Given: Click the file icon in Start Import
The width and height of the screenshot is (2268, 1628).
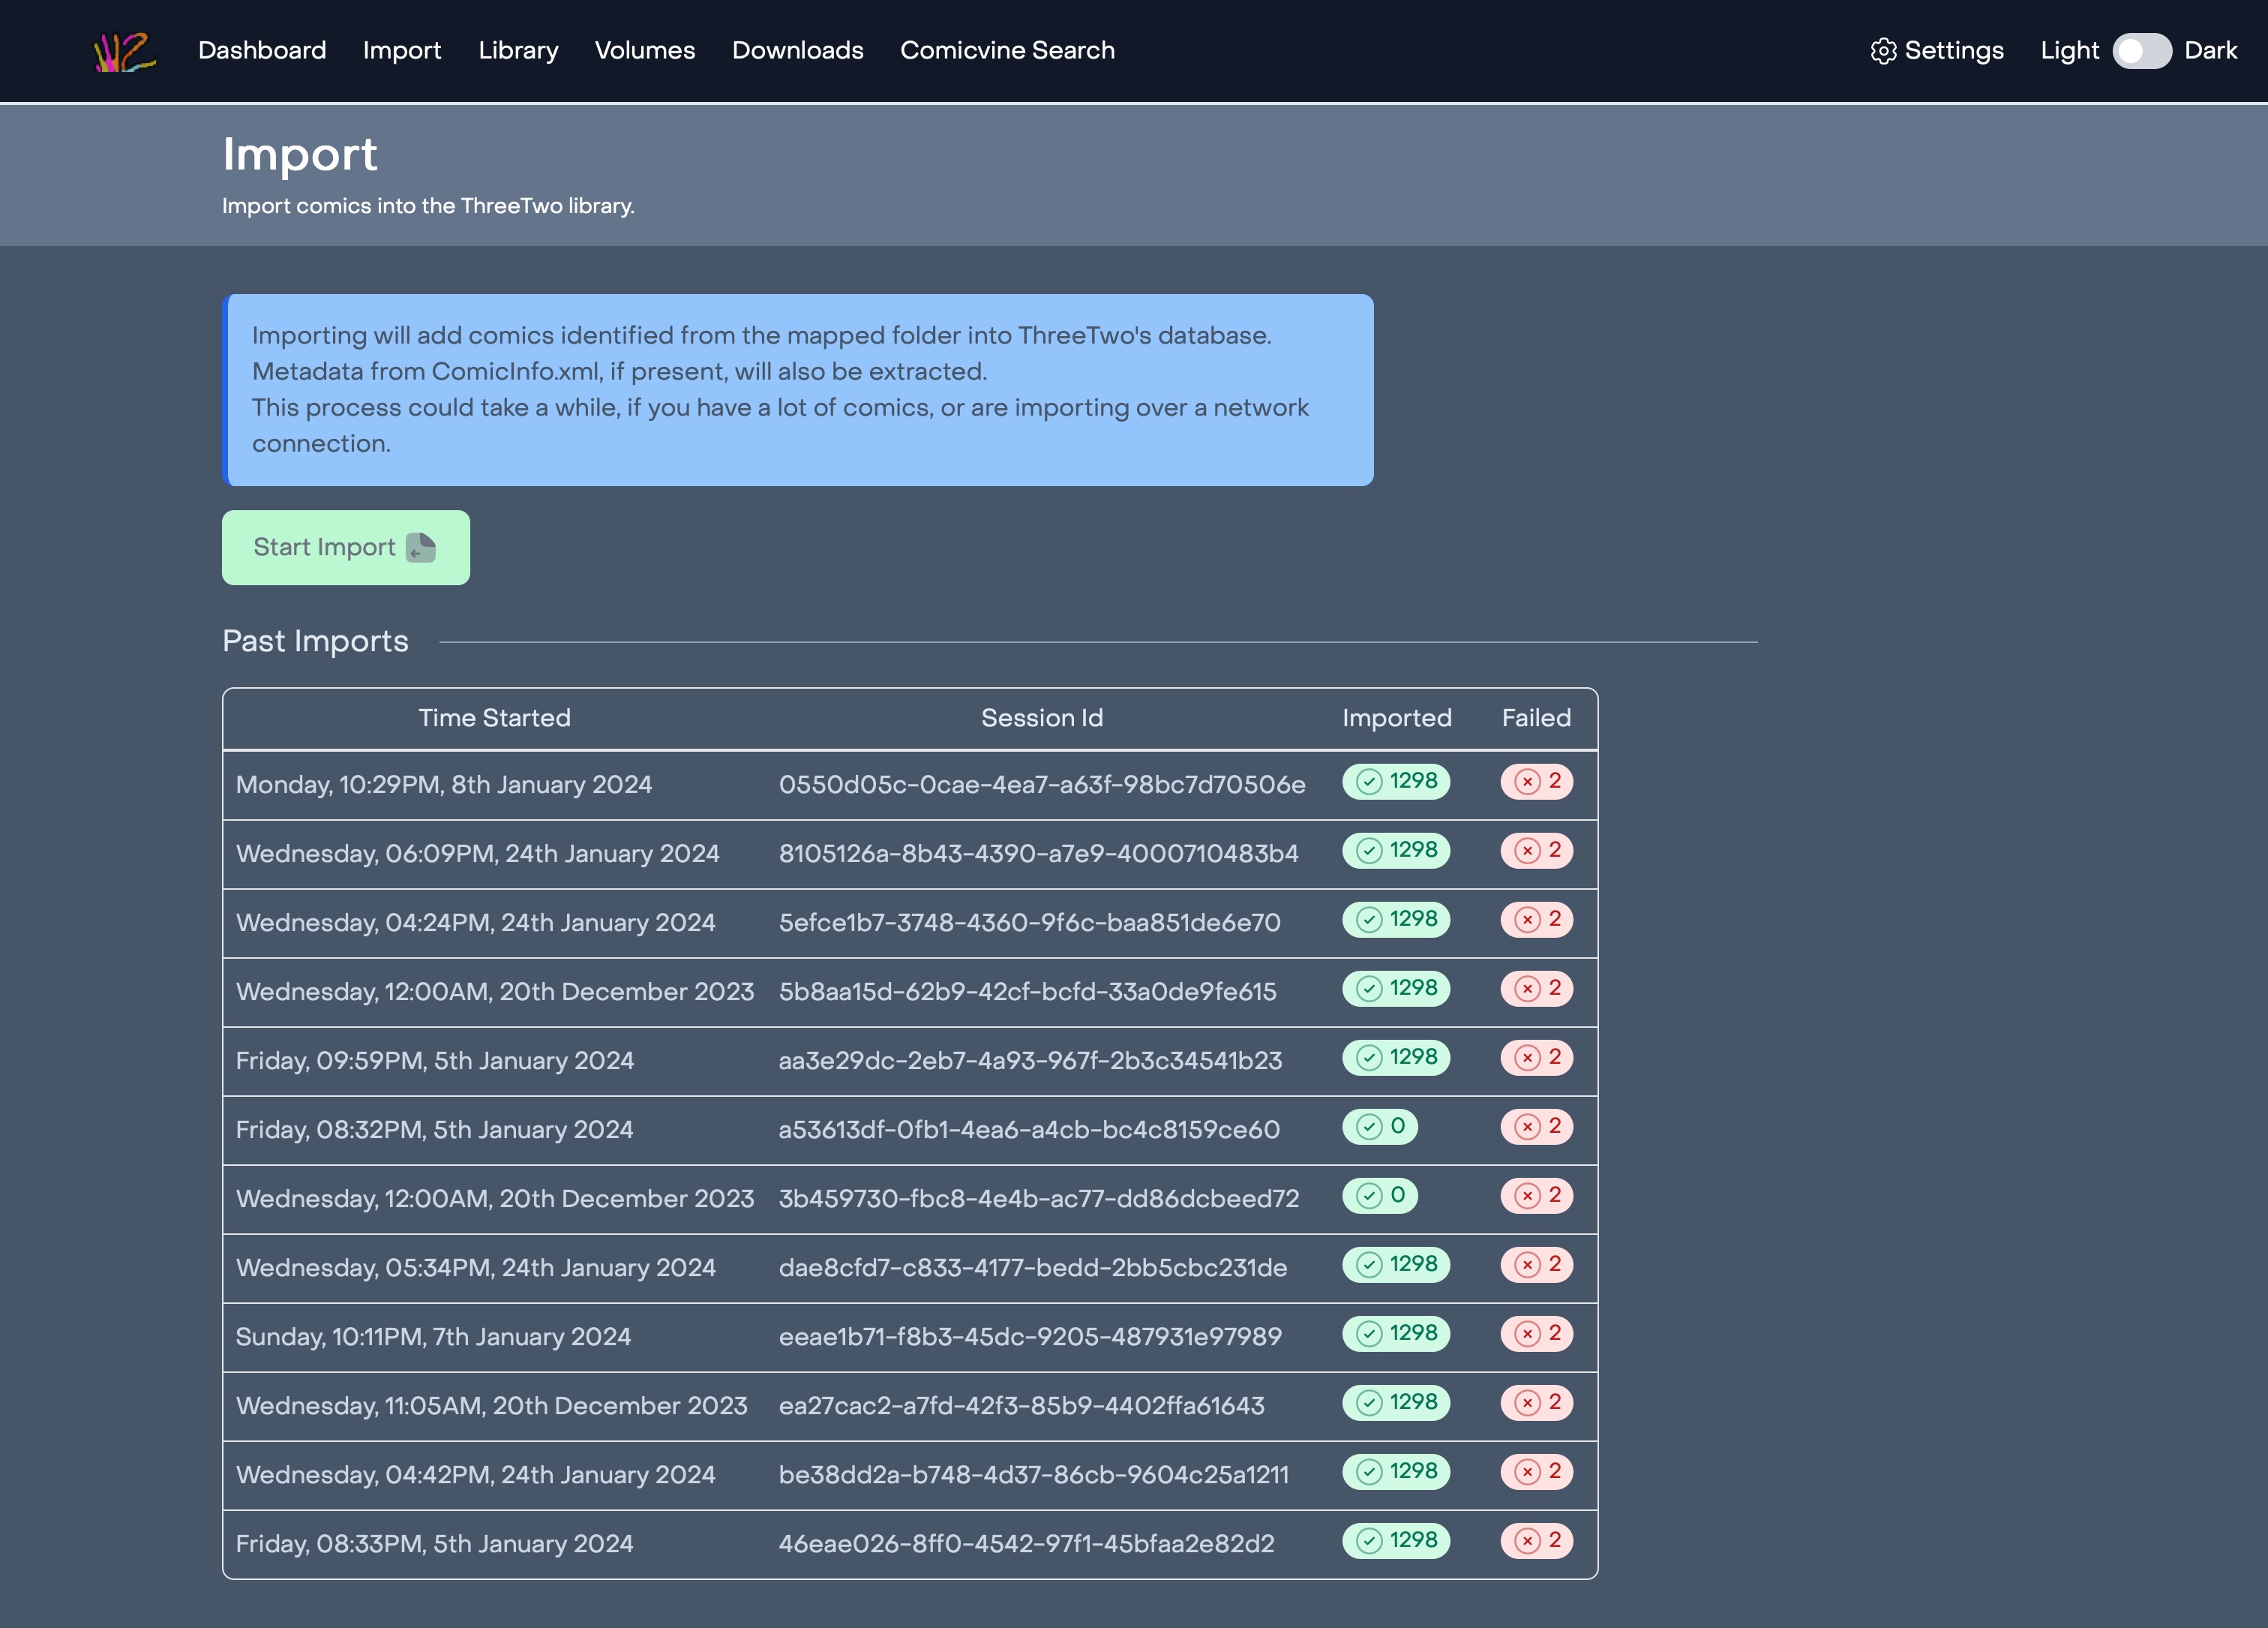Looking at the screenshot, I should pos(421,548).
